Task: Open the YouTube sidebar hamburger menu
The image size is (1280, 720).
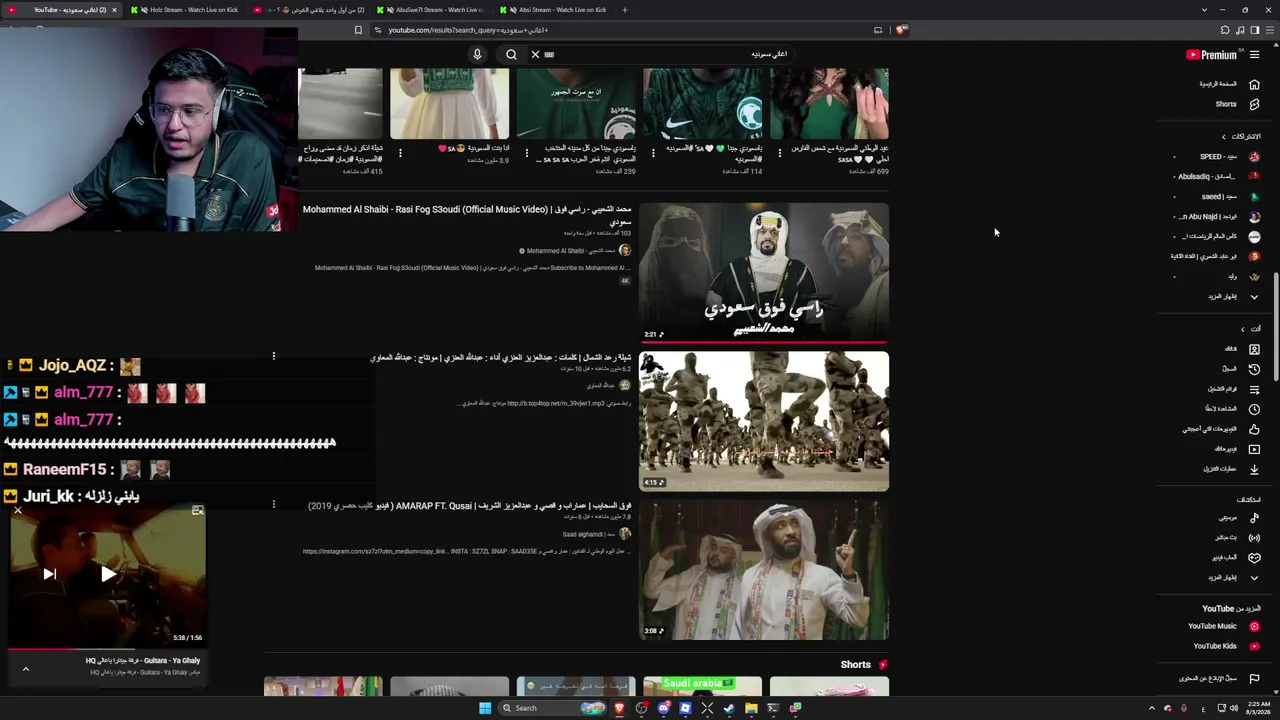Action: coord(1254,55)
